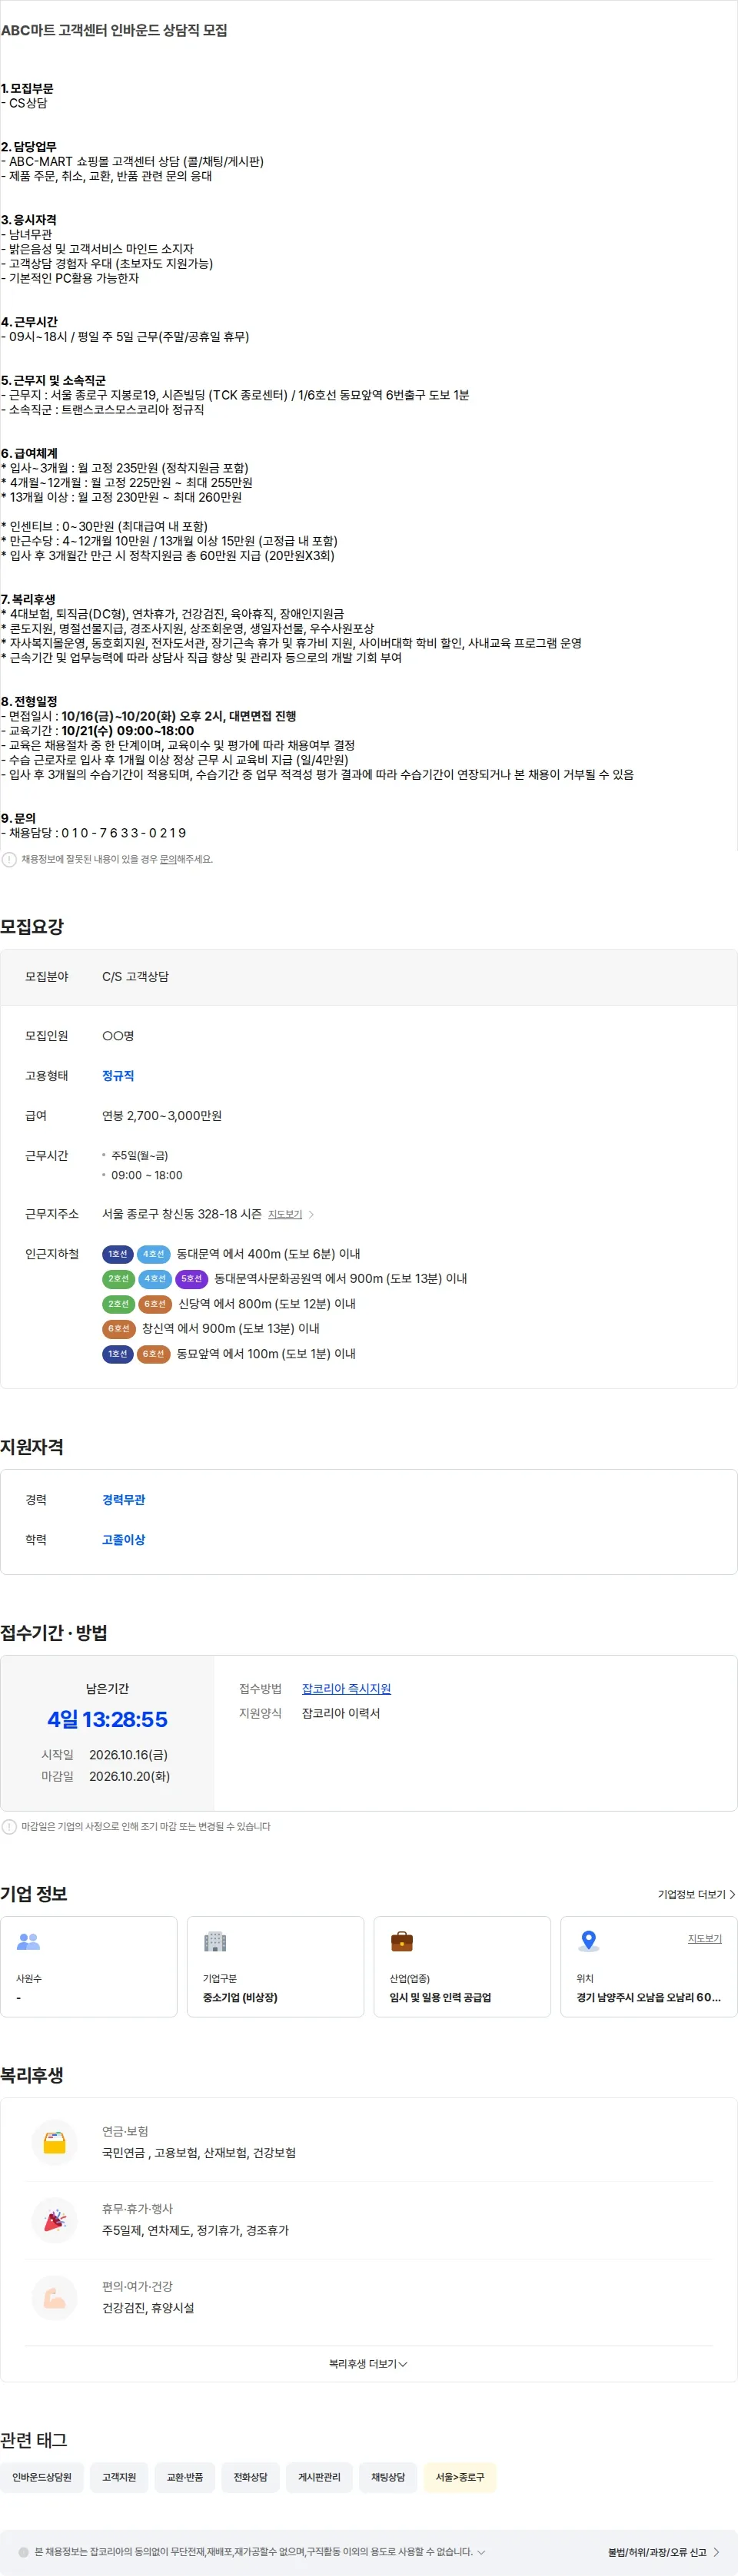
Task: Click info icon beside 마감일 조기 마감 notice
Action: [x=9, y=1826]
